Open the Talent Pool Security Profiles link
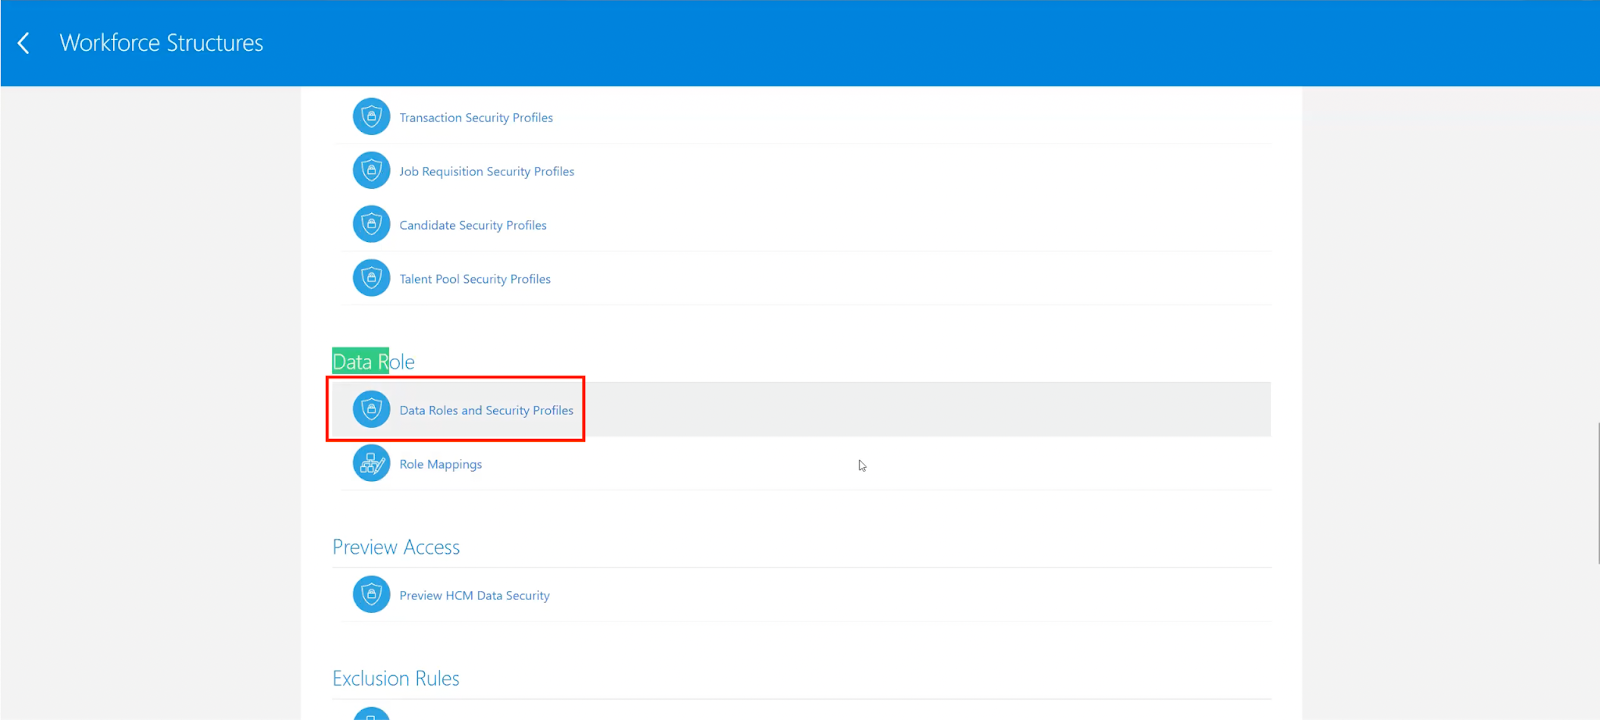The image size is (1600, 720). (x=475, y=280)
